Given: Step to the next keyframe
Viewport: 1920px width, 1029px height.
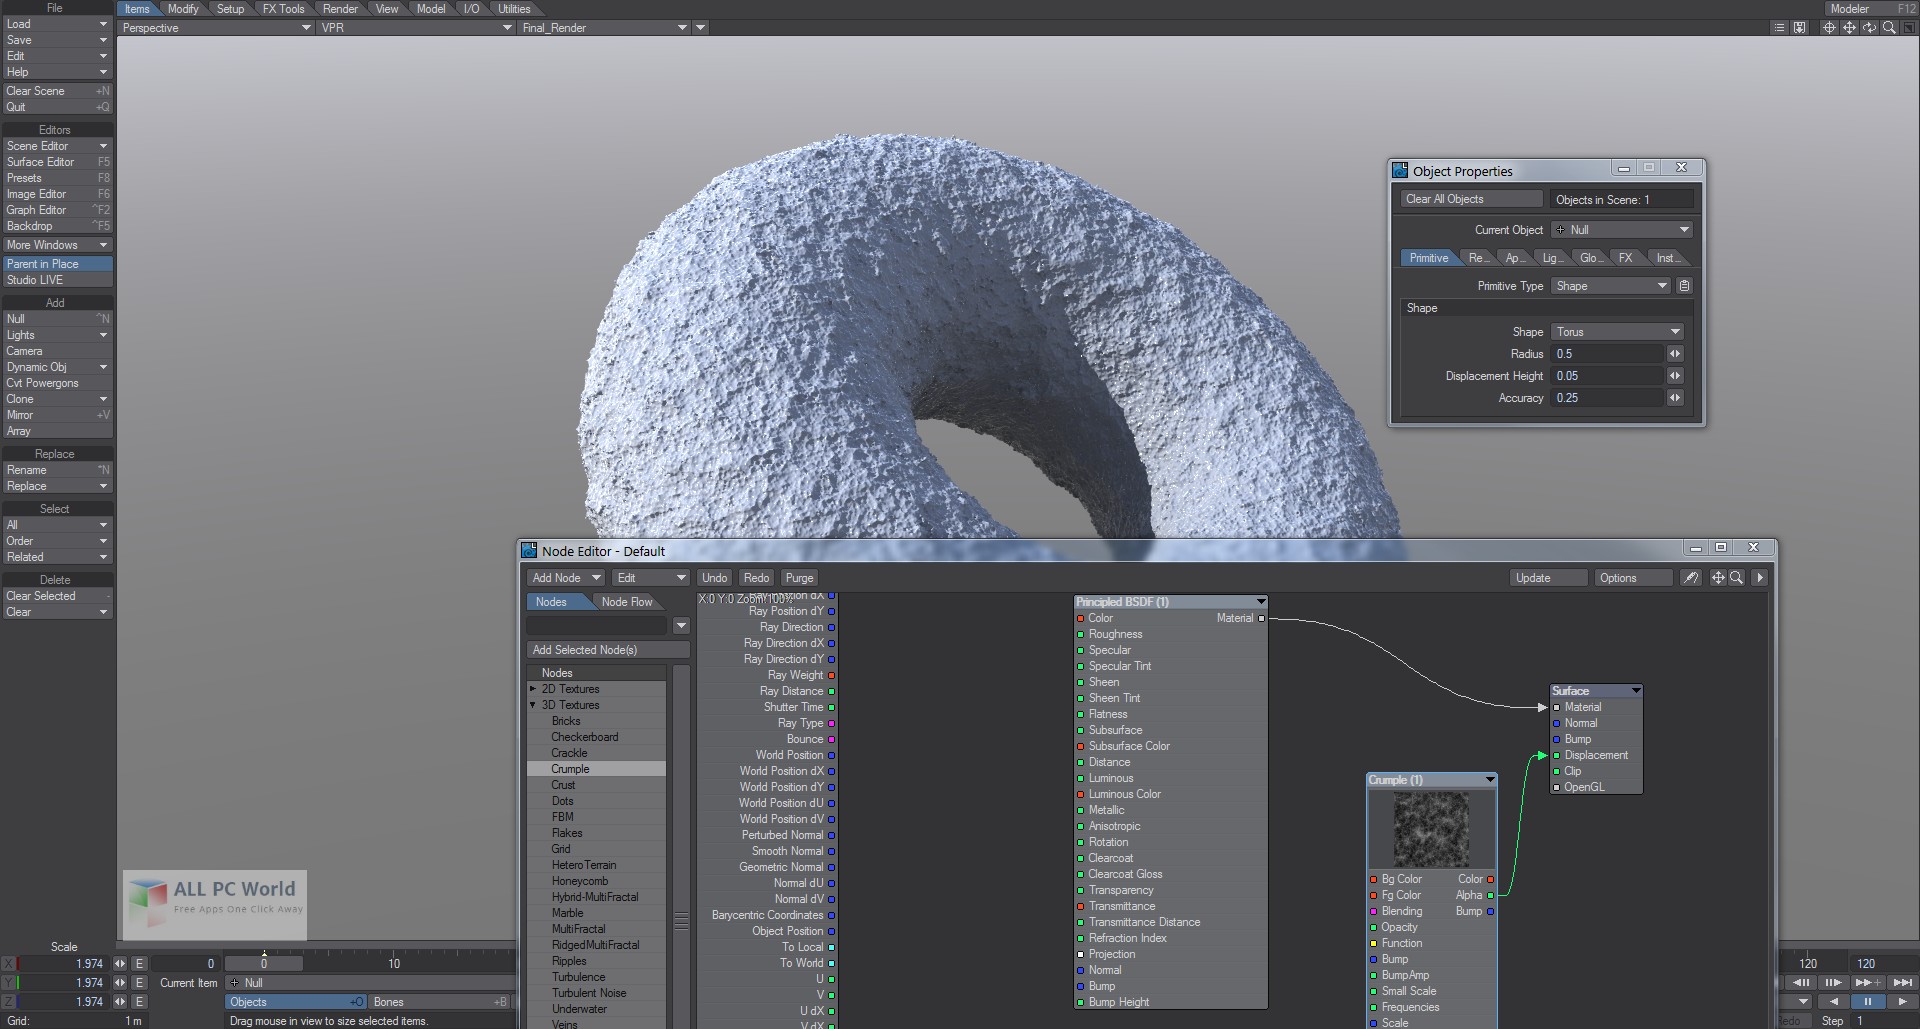Looking at the screenshot, I should 1867,983.
